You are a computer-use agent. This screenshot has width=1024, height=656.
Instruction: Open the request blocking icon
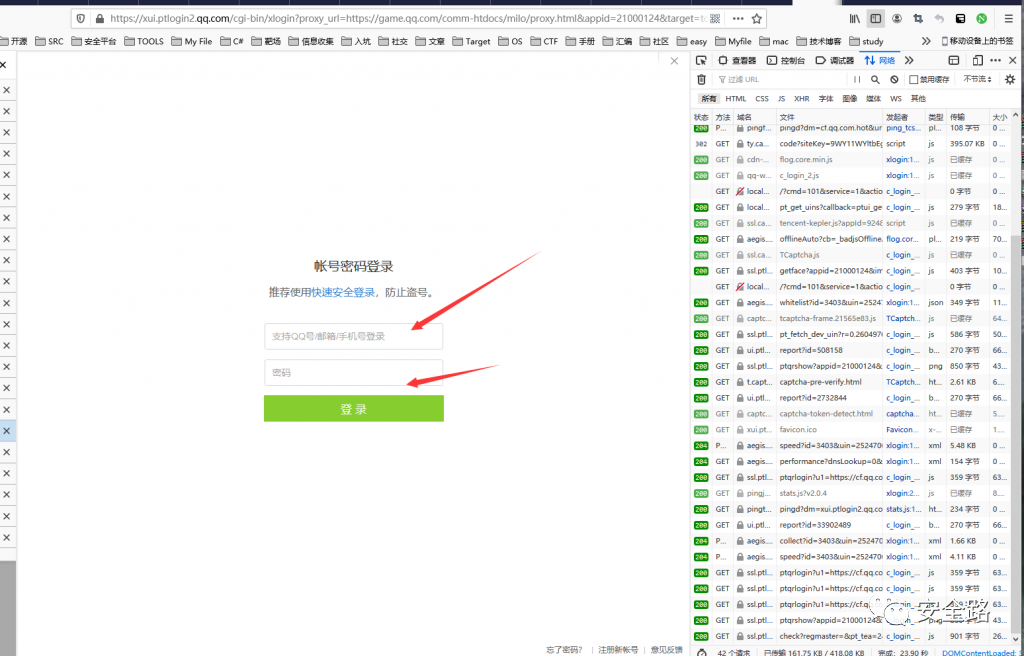click(894, 79)
